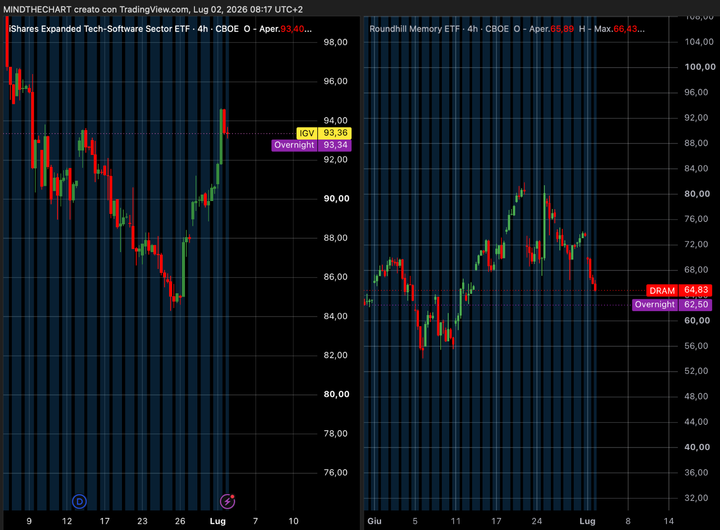
Task: Click the Aper. 93,40 open value in IGV header
Action: [x=281, y=29]
